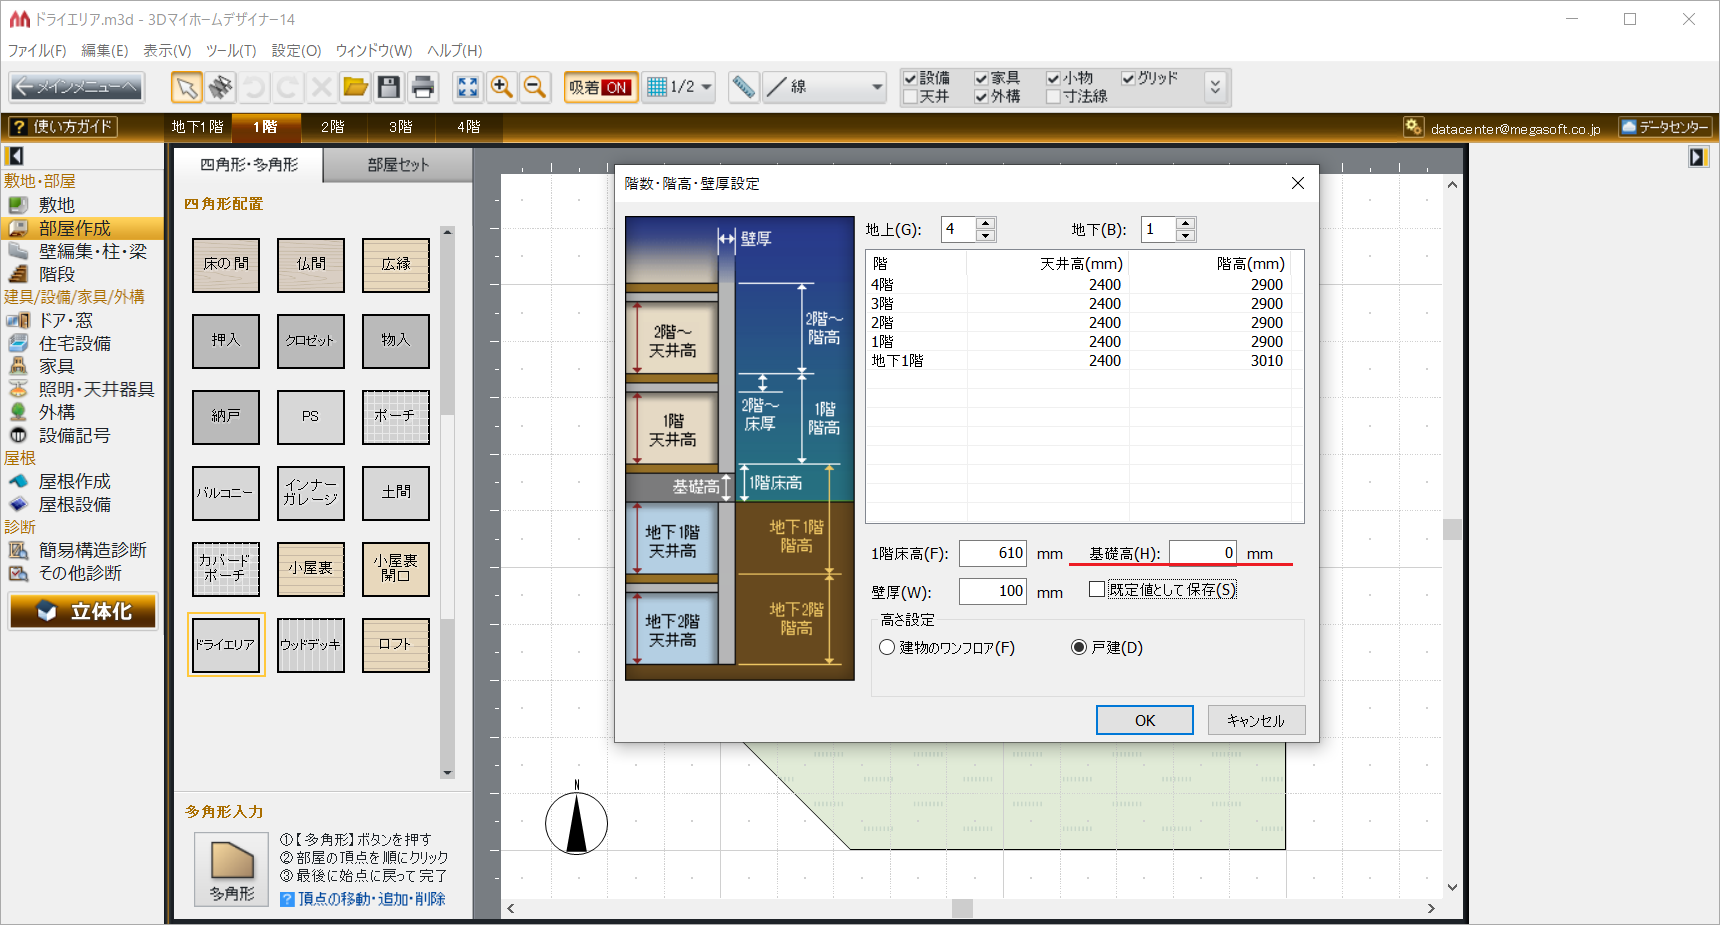1720x925 pixels.
Task: Click the save floppy disk icon
Action: click(x=389, y=88)
